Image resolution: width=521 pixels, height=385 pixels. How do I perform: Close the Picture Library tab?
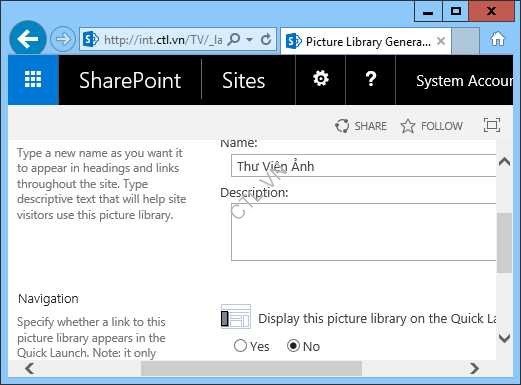[x=441, y=41]
